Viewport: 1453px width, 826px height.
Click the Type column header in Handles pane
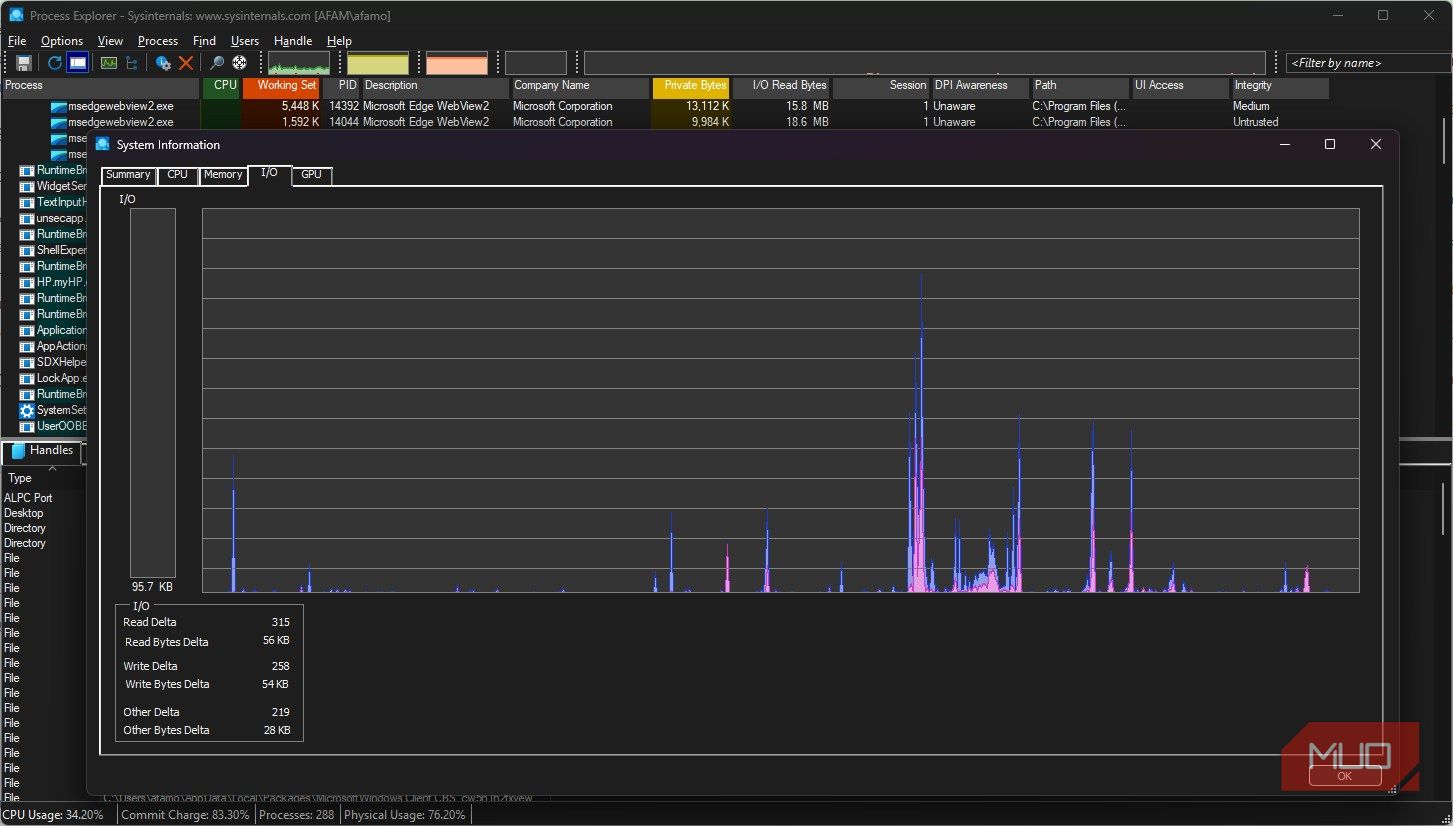(20, 478)
